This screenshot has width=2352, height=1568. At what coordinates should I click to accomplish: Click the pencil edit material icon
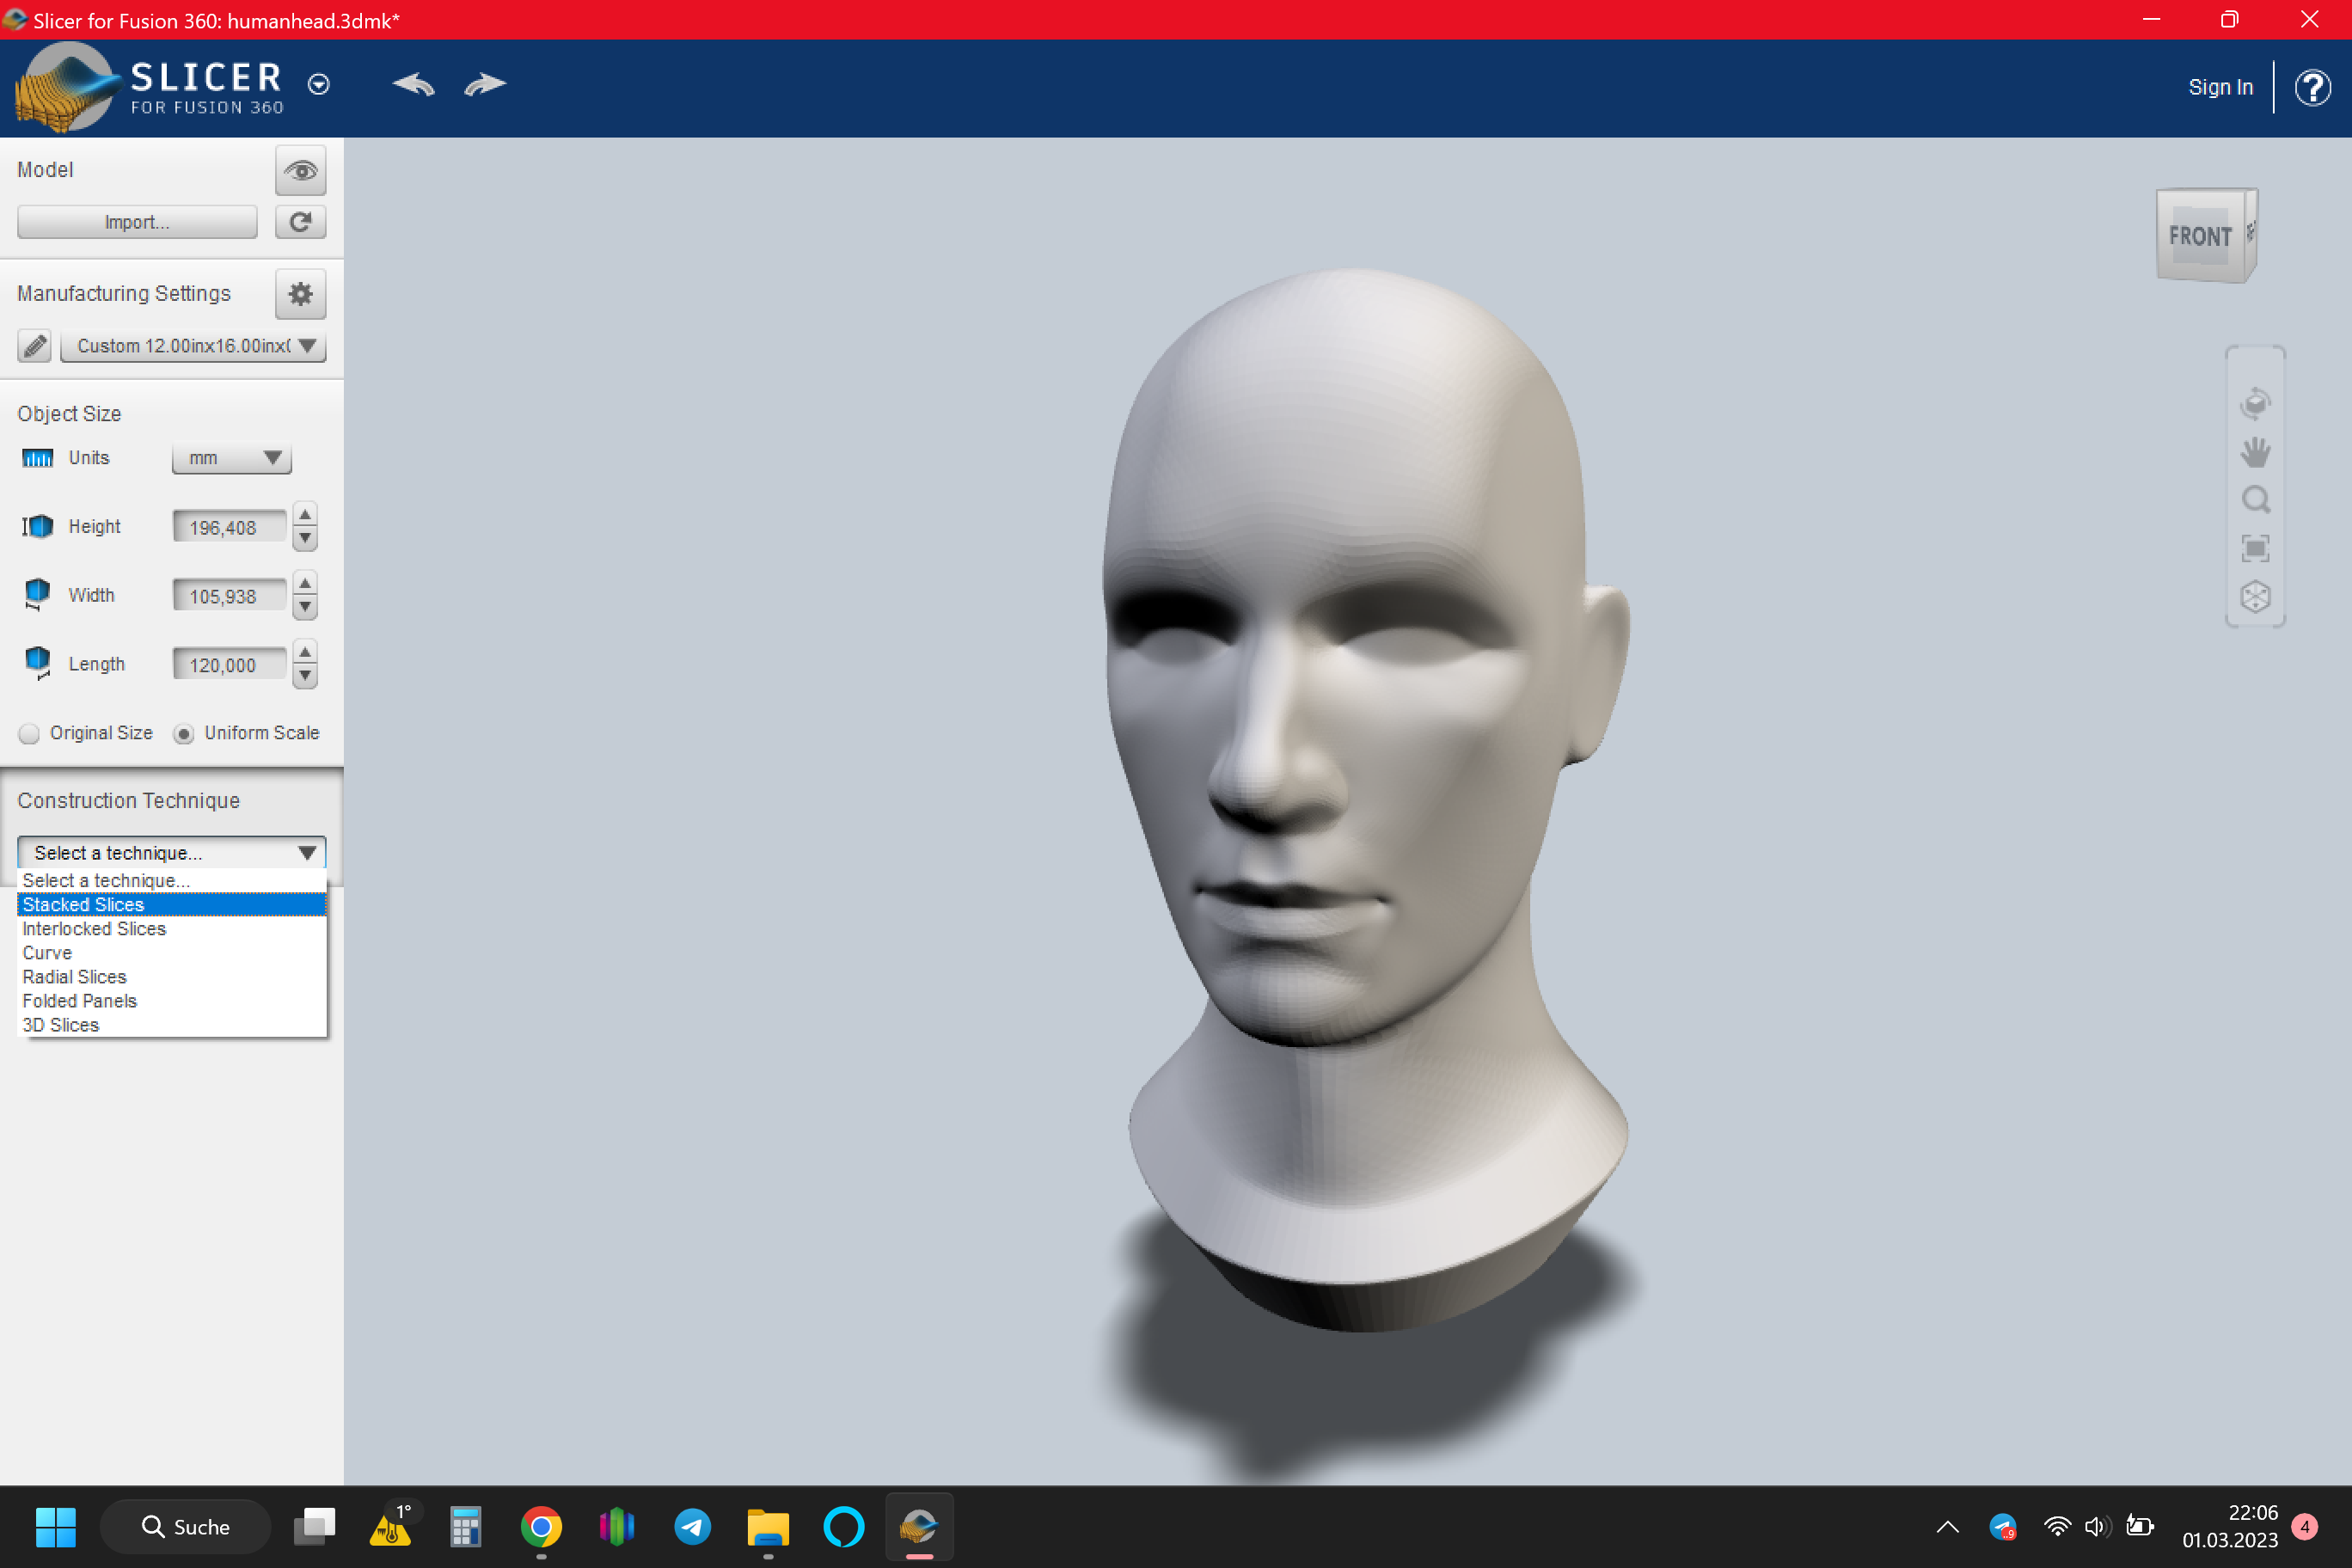35,346
